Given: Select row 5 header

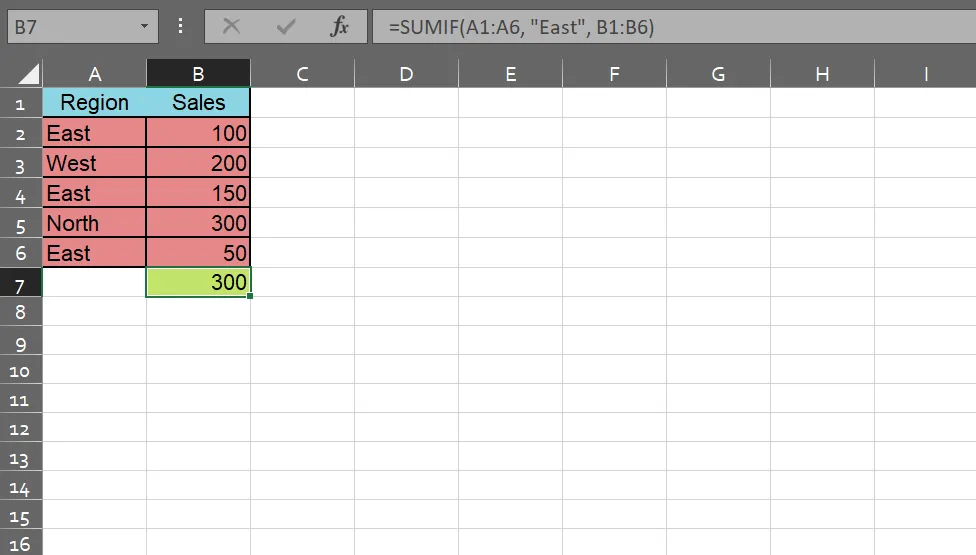Looking at the screenshot, I should click(21, 223).
